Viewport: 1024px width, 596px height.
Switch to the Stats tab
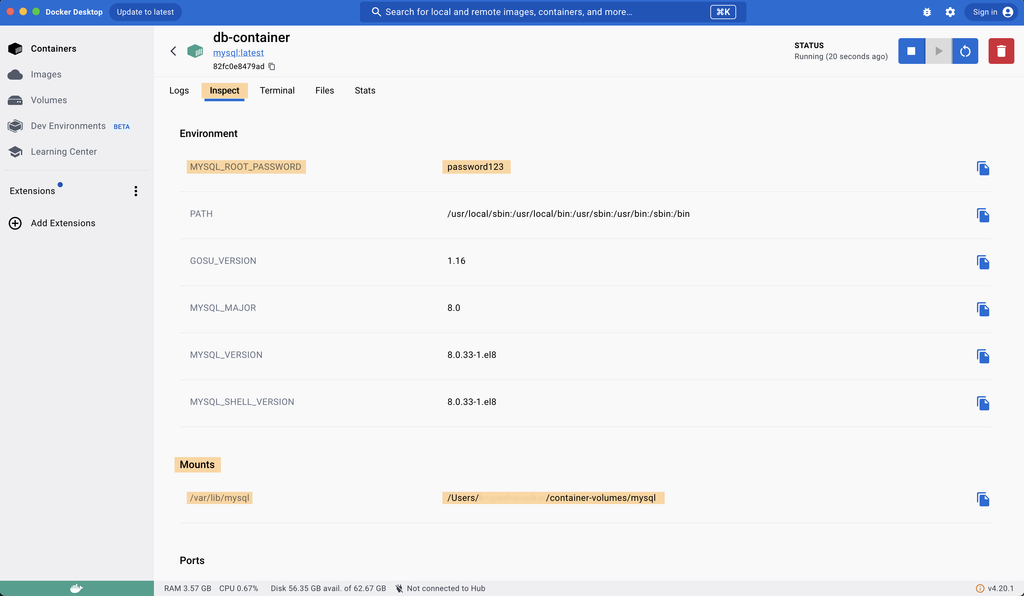pos(364,90)
